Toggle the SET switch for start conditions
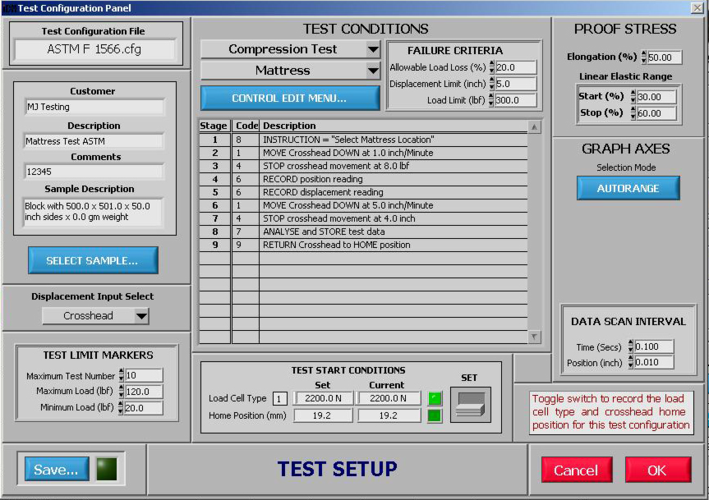Viewport: 709px width, 500px height. tap(470, 404)
